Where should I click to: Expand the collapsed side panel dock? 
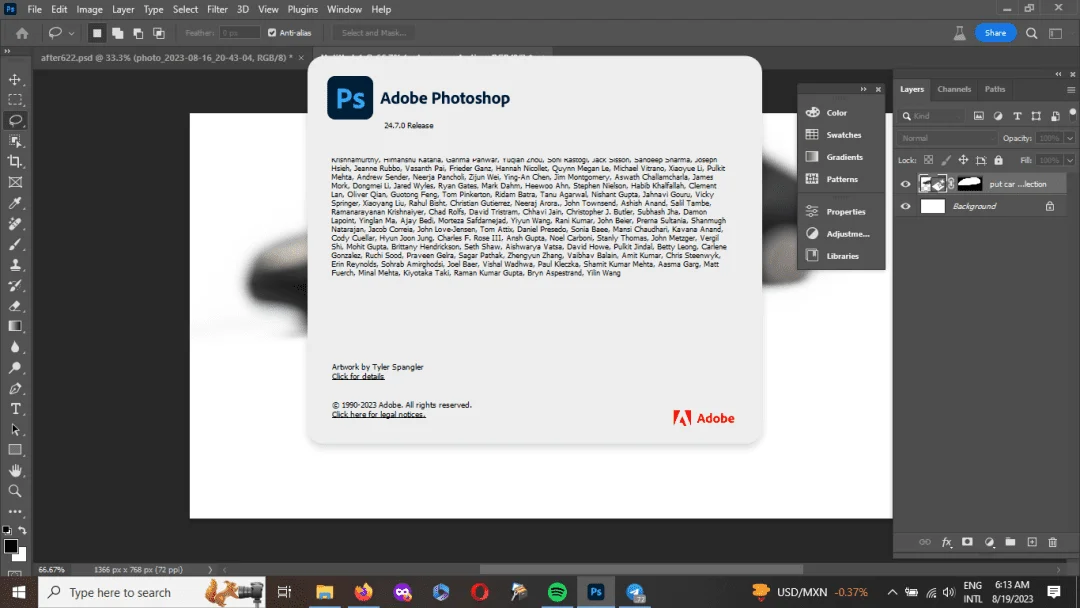tap(863, 89)
